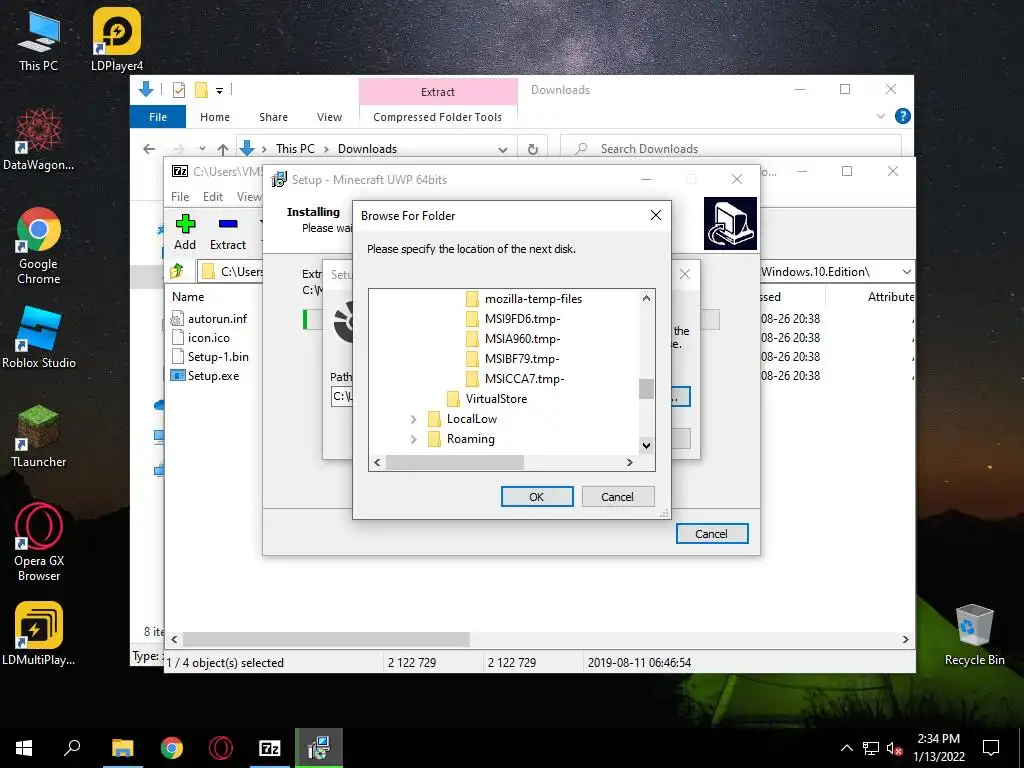Image resolution: width=1024 pixels, height=768 pixels.
Task: Switch to Opera on the taskbar
Action: tap(221, 748)
